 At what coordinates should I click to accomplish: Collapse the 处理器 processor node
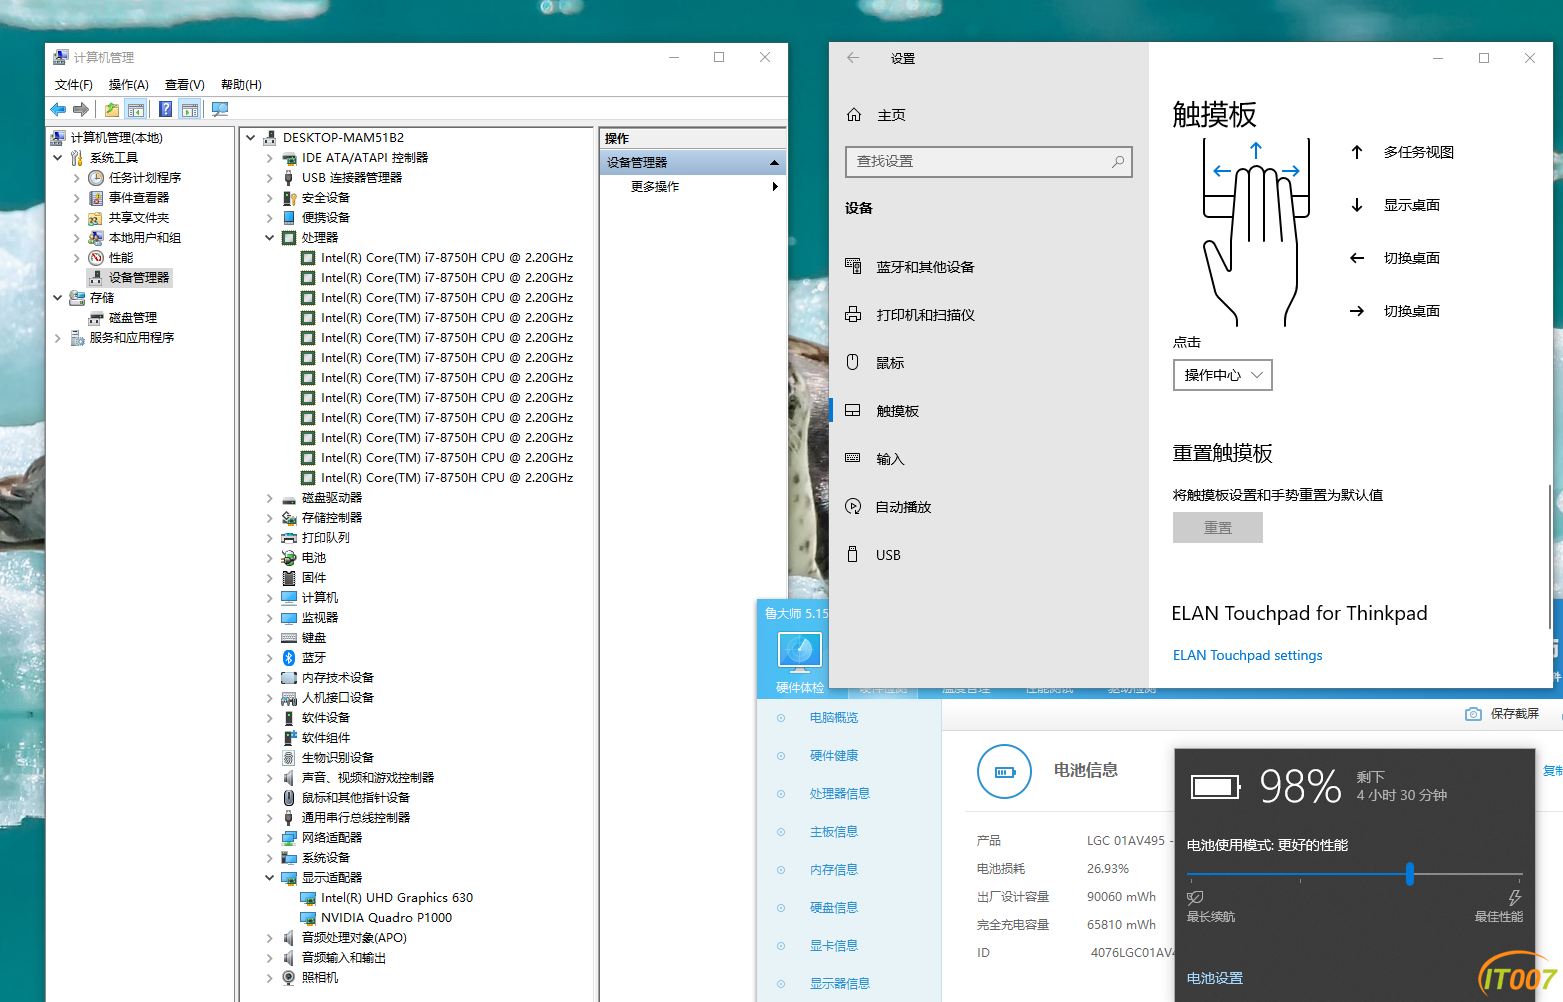(269, 237)
